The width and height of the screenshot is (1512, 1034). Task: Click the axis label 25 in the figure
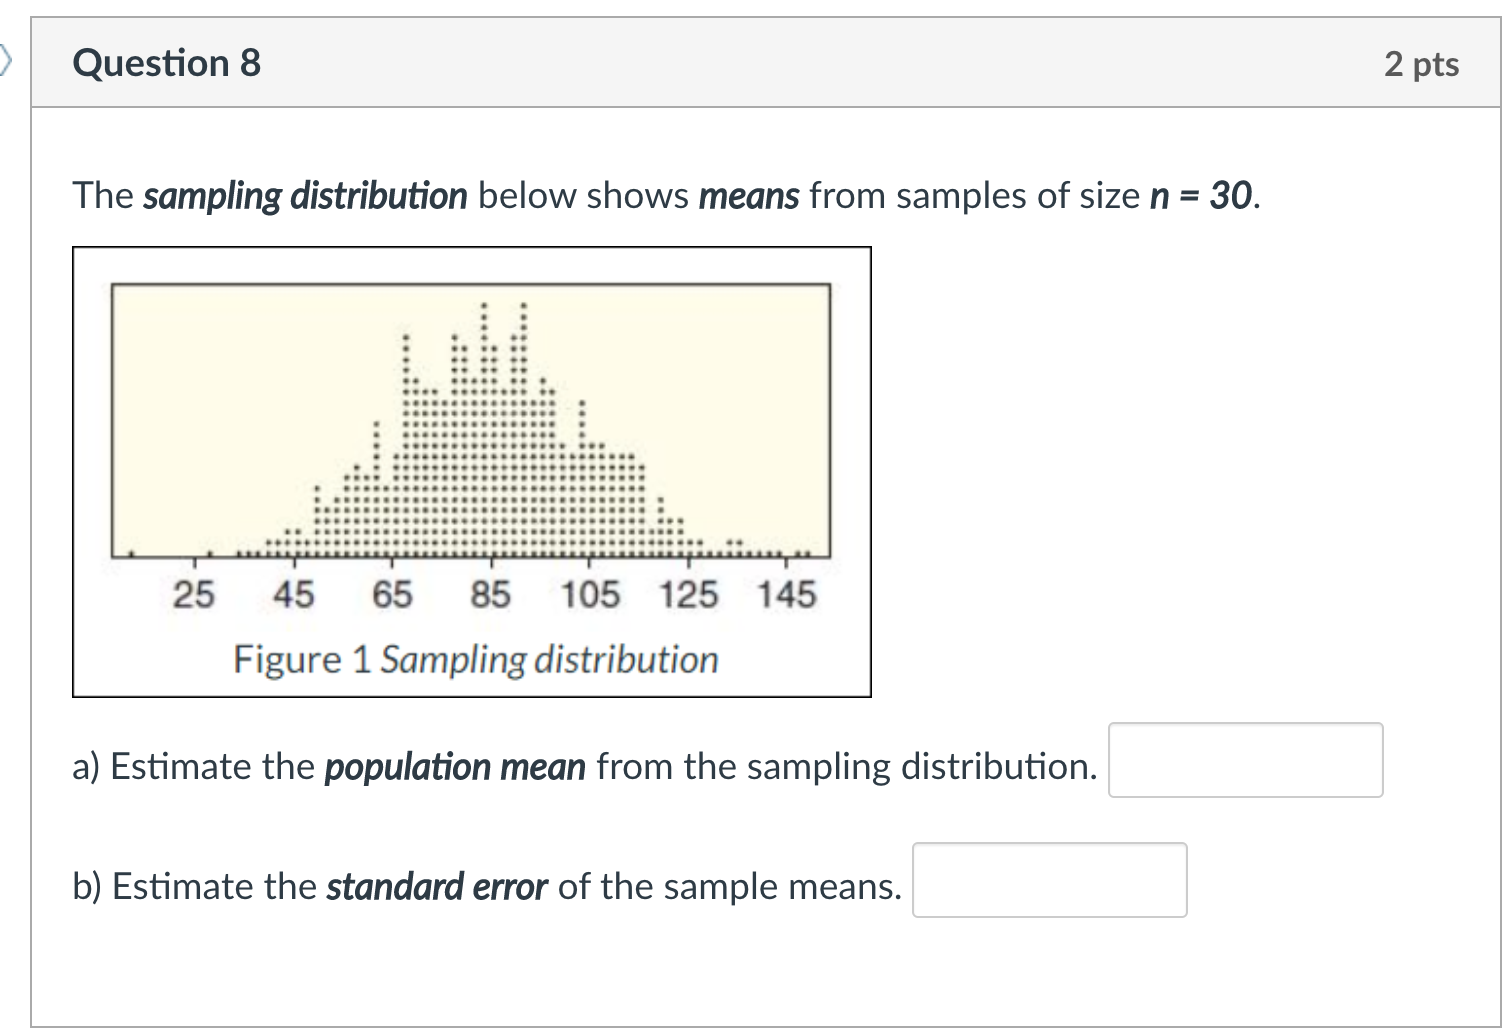click(194, 593)
